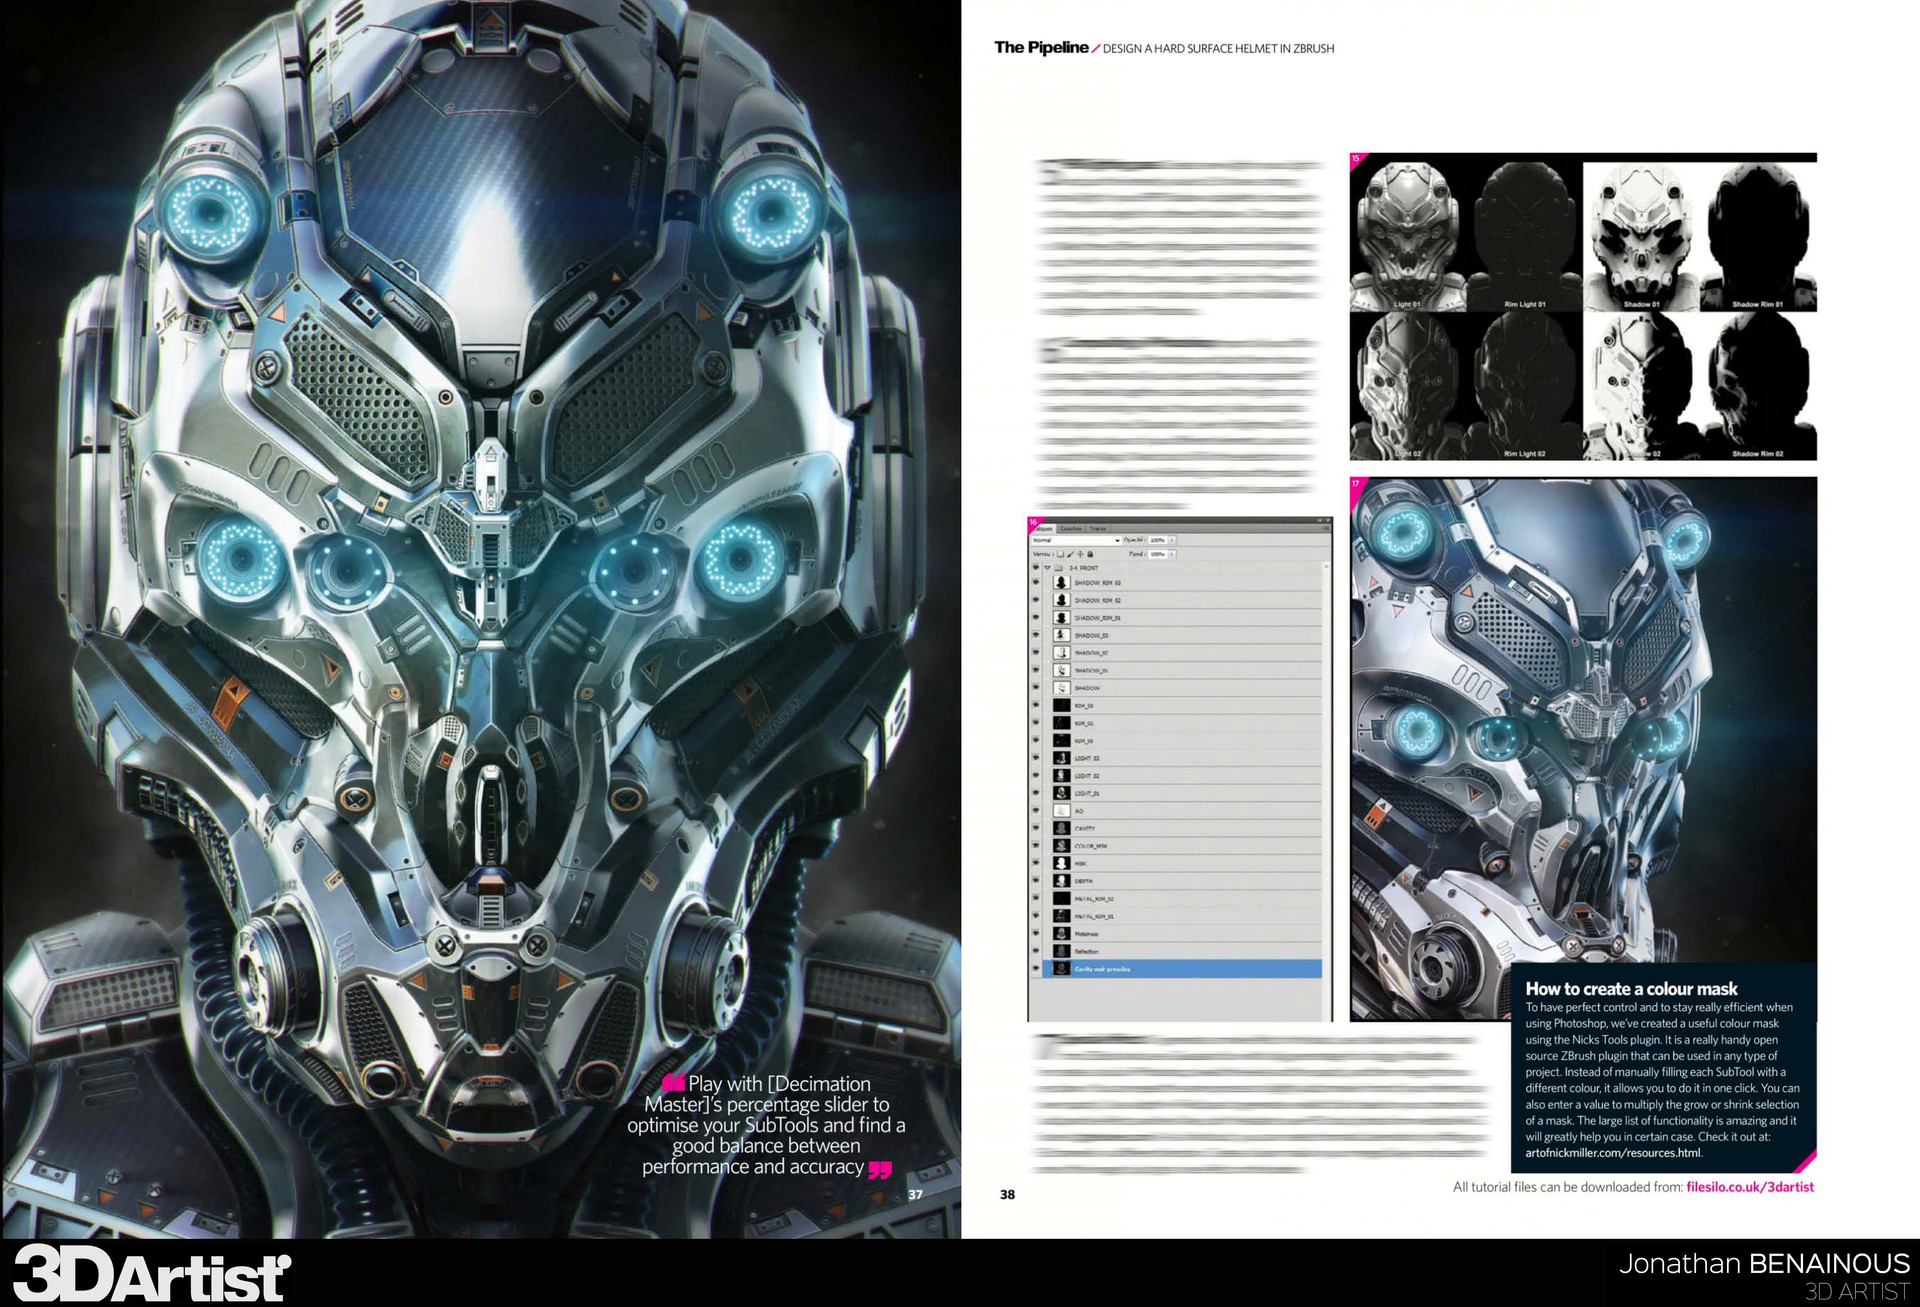This screenshot has width=1920, height=1307.
Task: Click 'The Pipeline' heading text
Action: coord(1041,47)
